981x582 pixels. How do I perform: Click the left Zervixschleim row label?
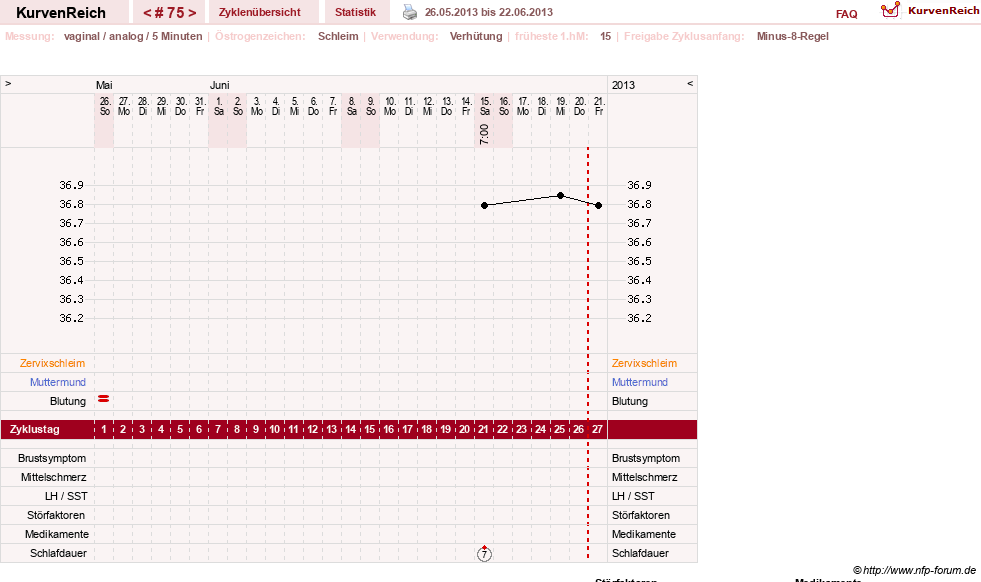53,363
